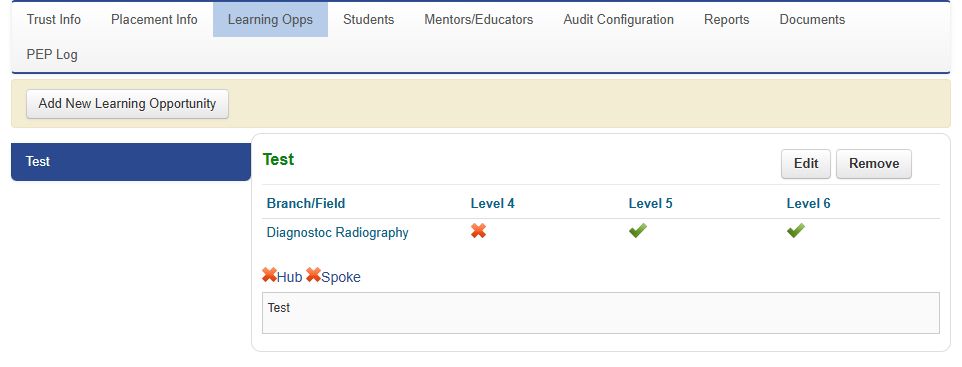Click the red cross icon beside Hub
Viewport: 962px width, 367px height.
[269, 275]
